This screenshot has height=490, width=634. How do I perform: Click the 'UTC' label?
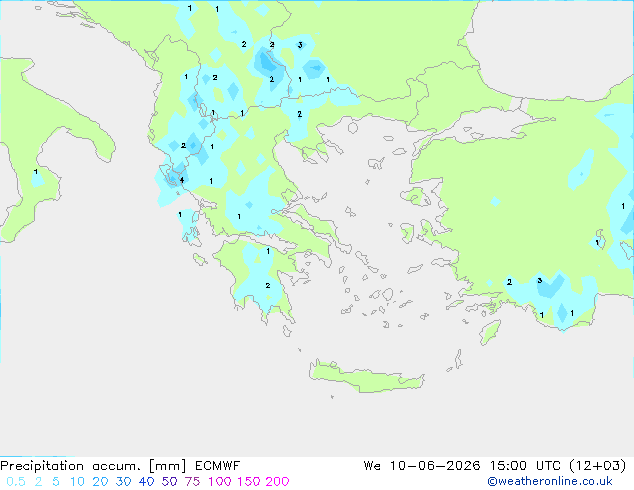click(548, 466)
